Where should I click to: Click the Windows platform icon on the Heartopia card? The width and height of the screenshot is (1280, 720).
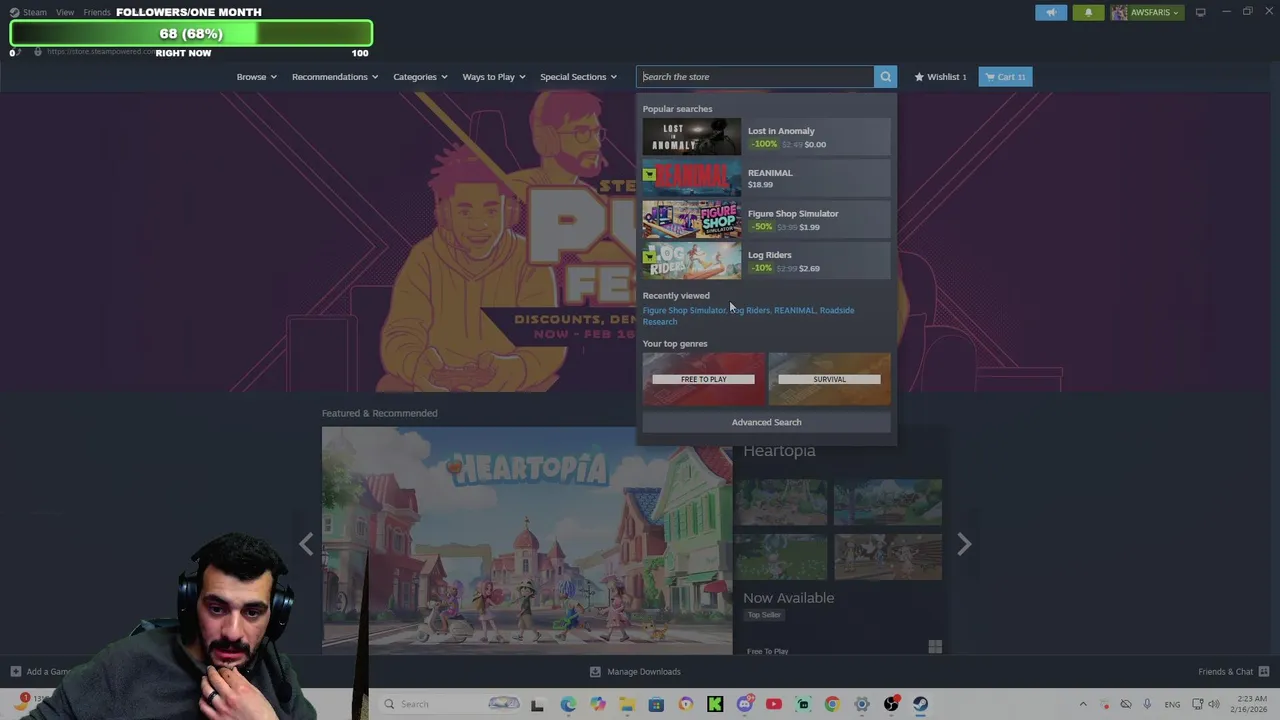tap(935, 647)
